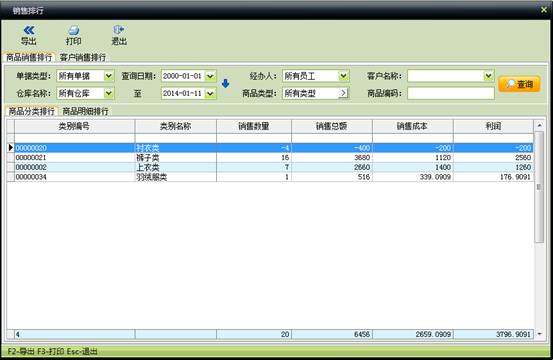The width and height of the screenshot is (553, 360).
Task: Expand the 仓库名称 dropdown
Action: [109, 93]
